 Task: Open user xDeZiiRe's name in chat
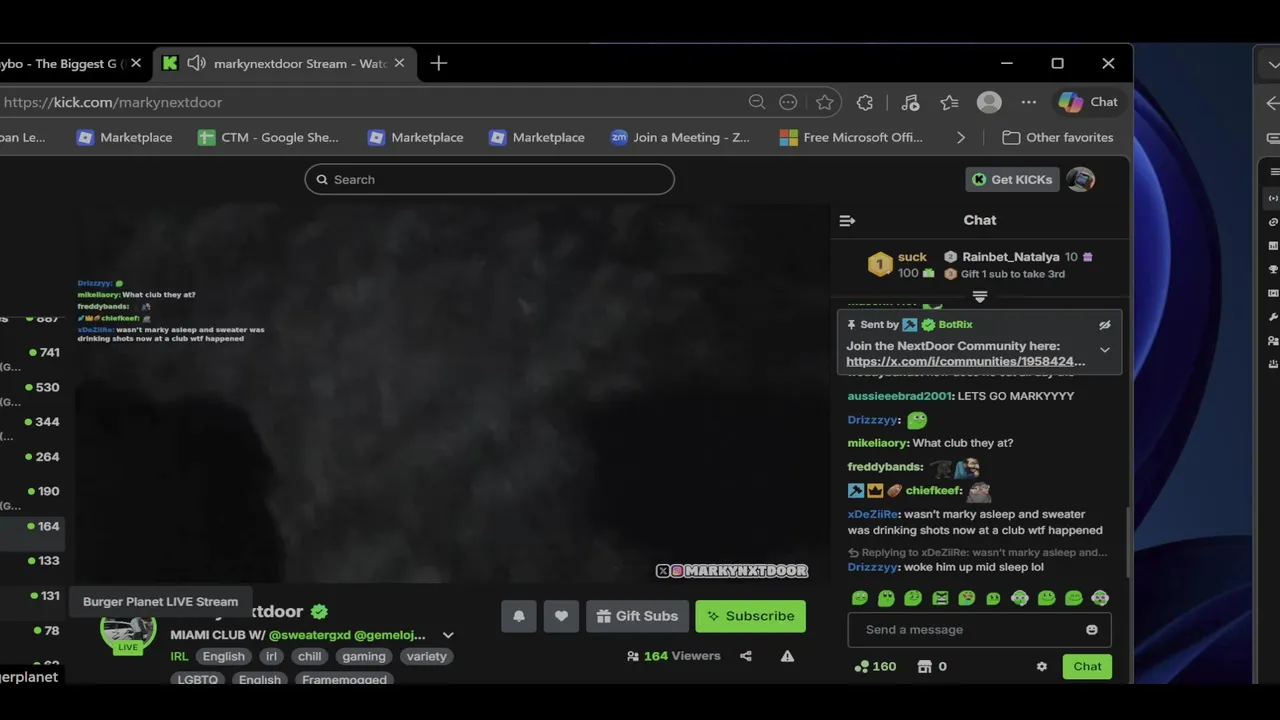point(873,514)
